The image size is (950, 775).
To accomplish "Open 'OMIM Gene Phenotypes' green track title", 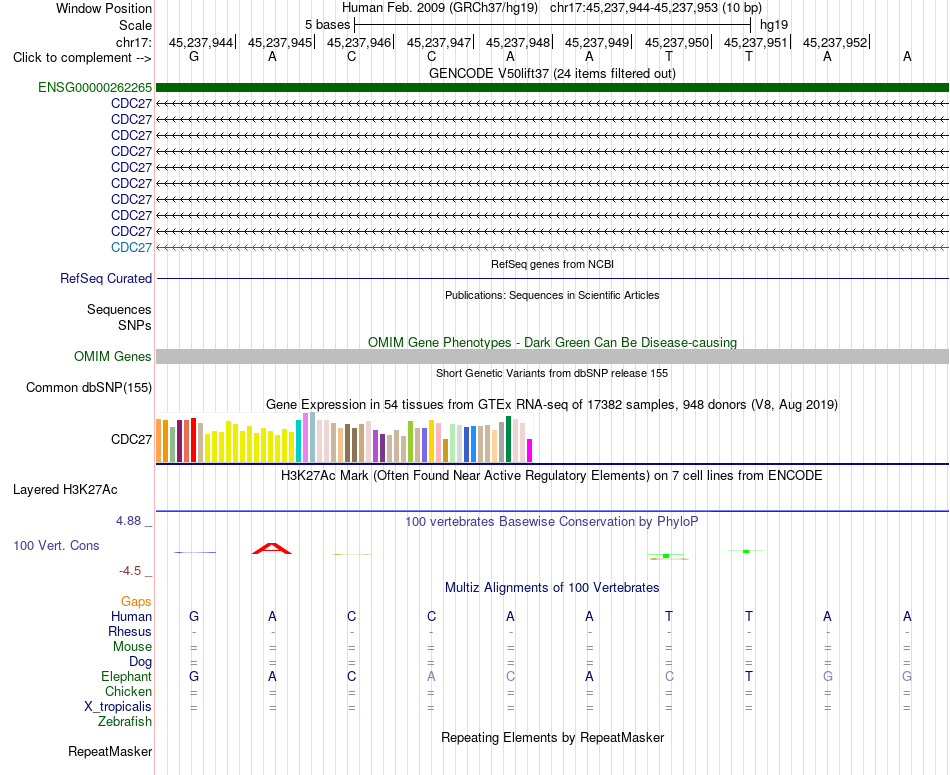I will [x=552, y=342].
